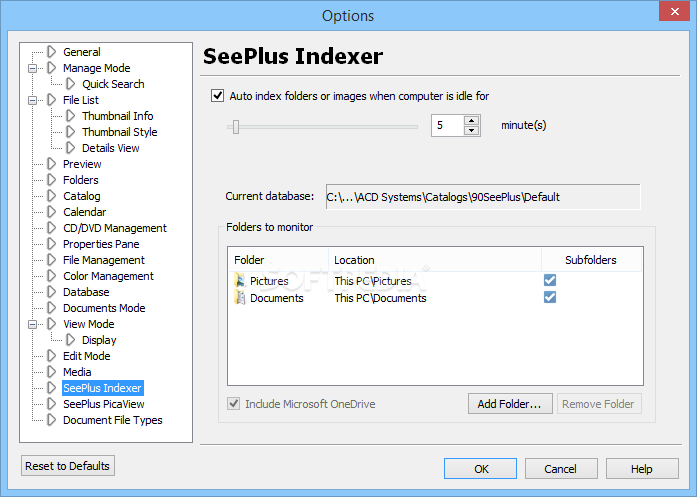This screenshot has width=697, height=497.
Task: Open Details View settings
Action: (x=111, y=148)
